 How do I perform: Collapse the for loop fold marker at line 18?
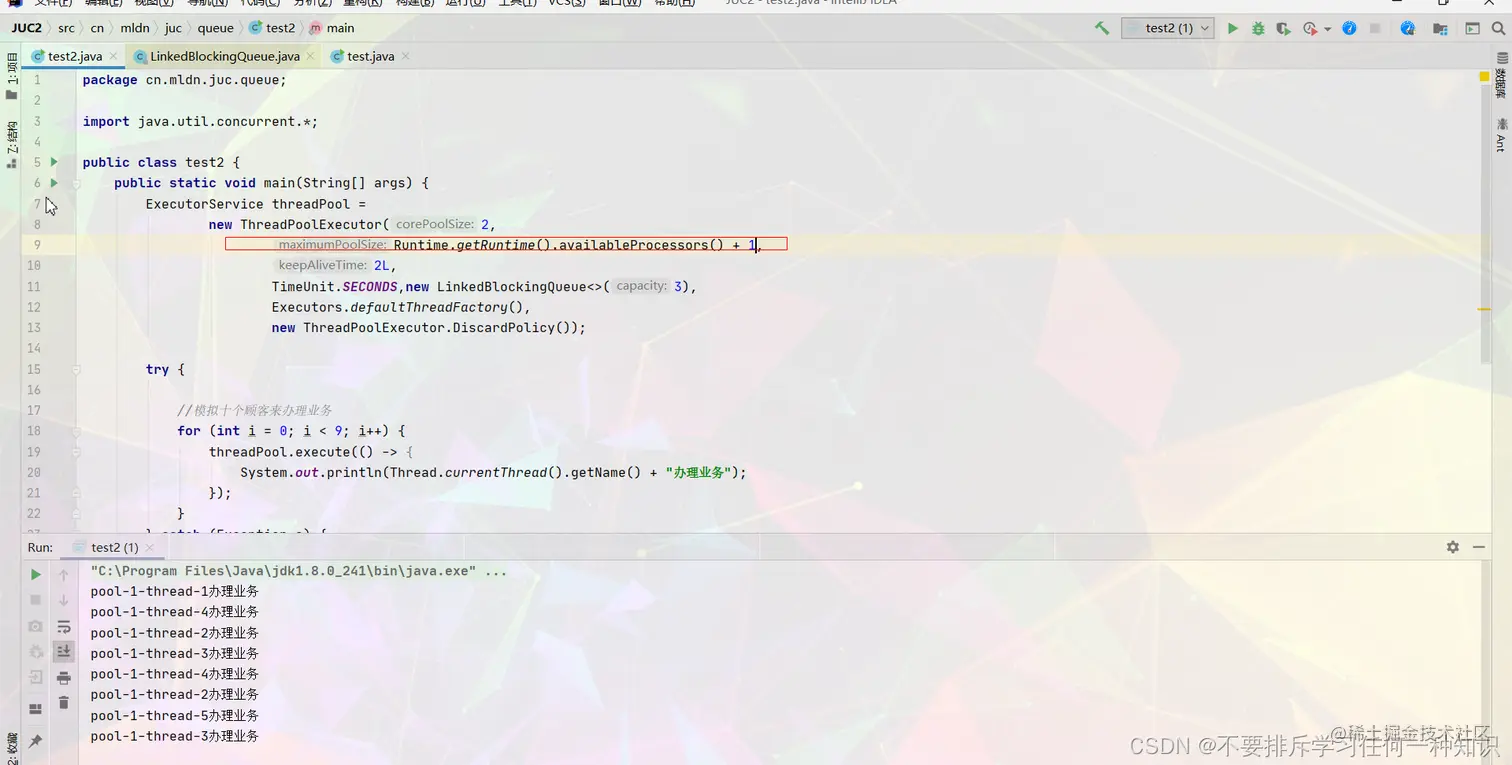[76, 432]
